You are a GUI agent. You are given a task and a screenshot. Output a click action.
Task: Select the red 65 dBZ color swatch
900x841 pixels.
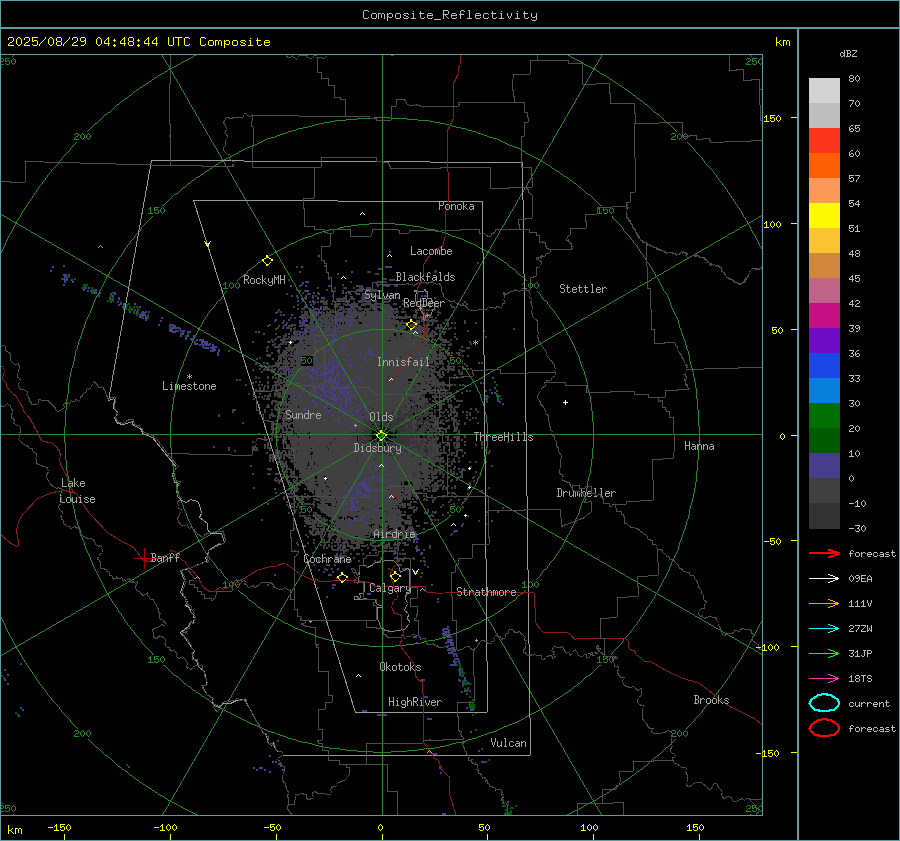click(824, 140)
